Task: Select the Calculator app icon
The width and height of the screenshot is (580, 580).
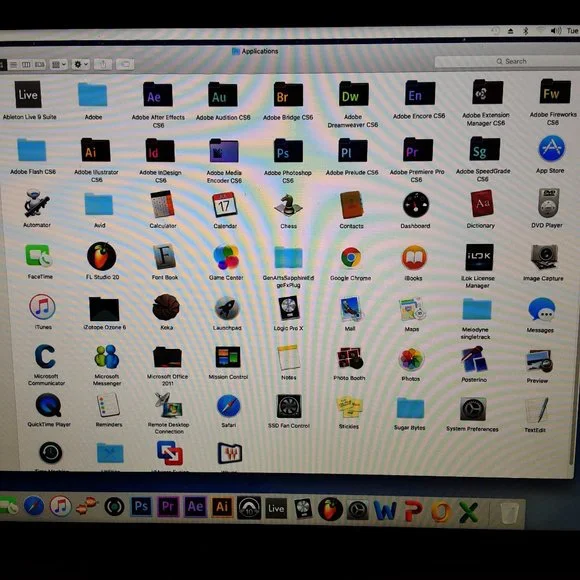Action: point(162,204)
